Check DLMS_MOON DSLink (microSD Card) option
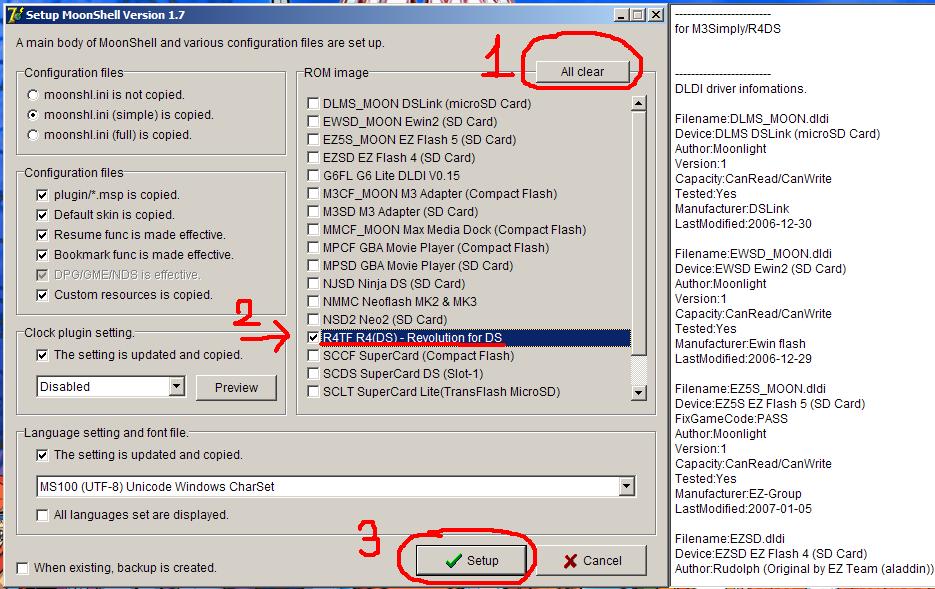Image resolution: width=935 pixels, height=589 pixels. [313, 104]
